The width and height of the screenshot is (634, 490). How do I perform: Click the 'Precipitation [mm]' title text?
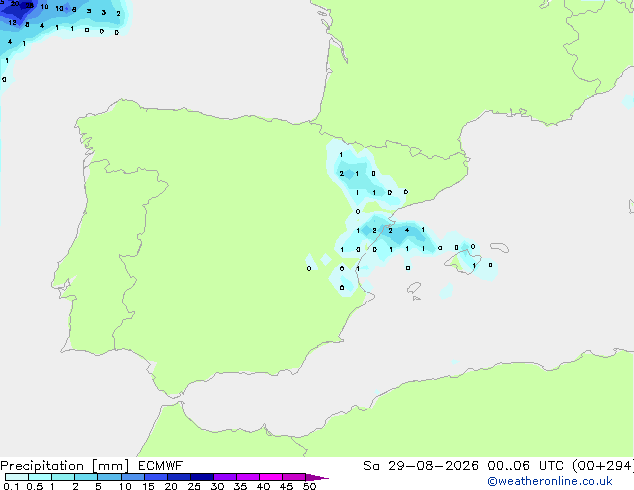[65, 466]
